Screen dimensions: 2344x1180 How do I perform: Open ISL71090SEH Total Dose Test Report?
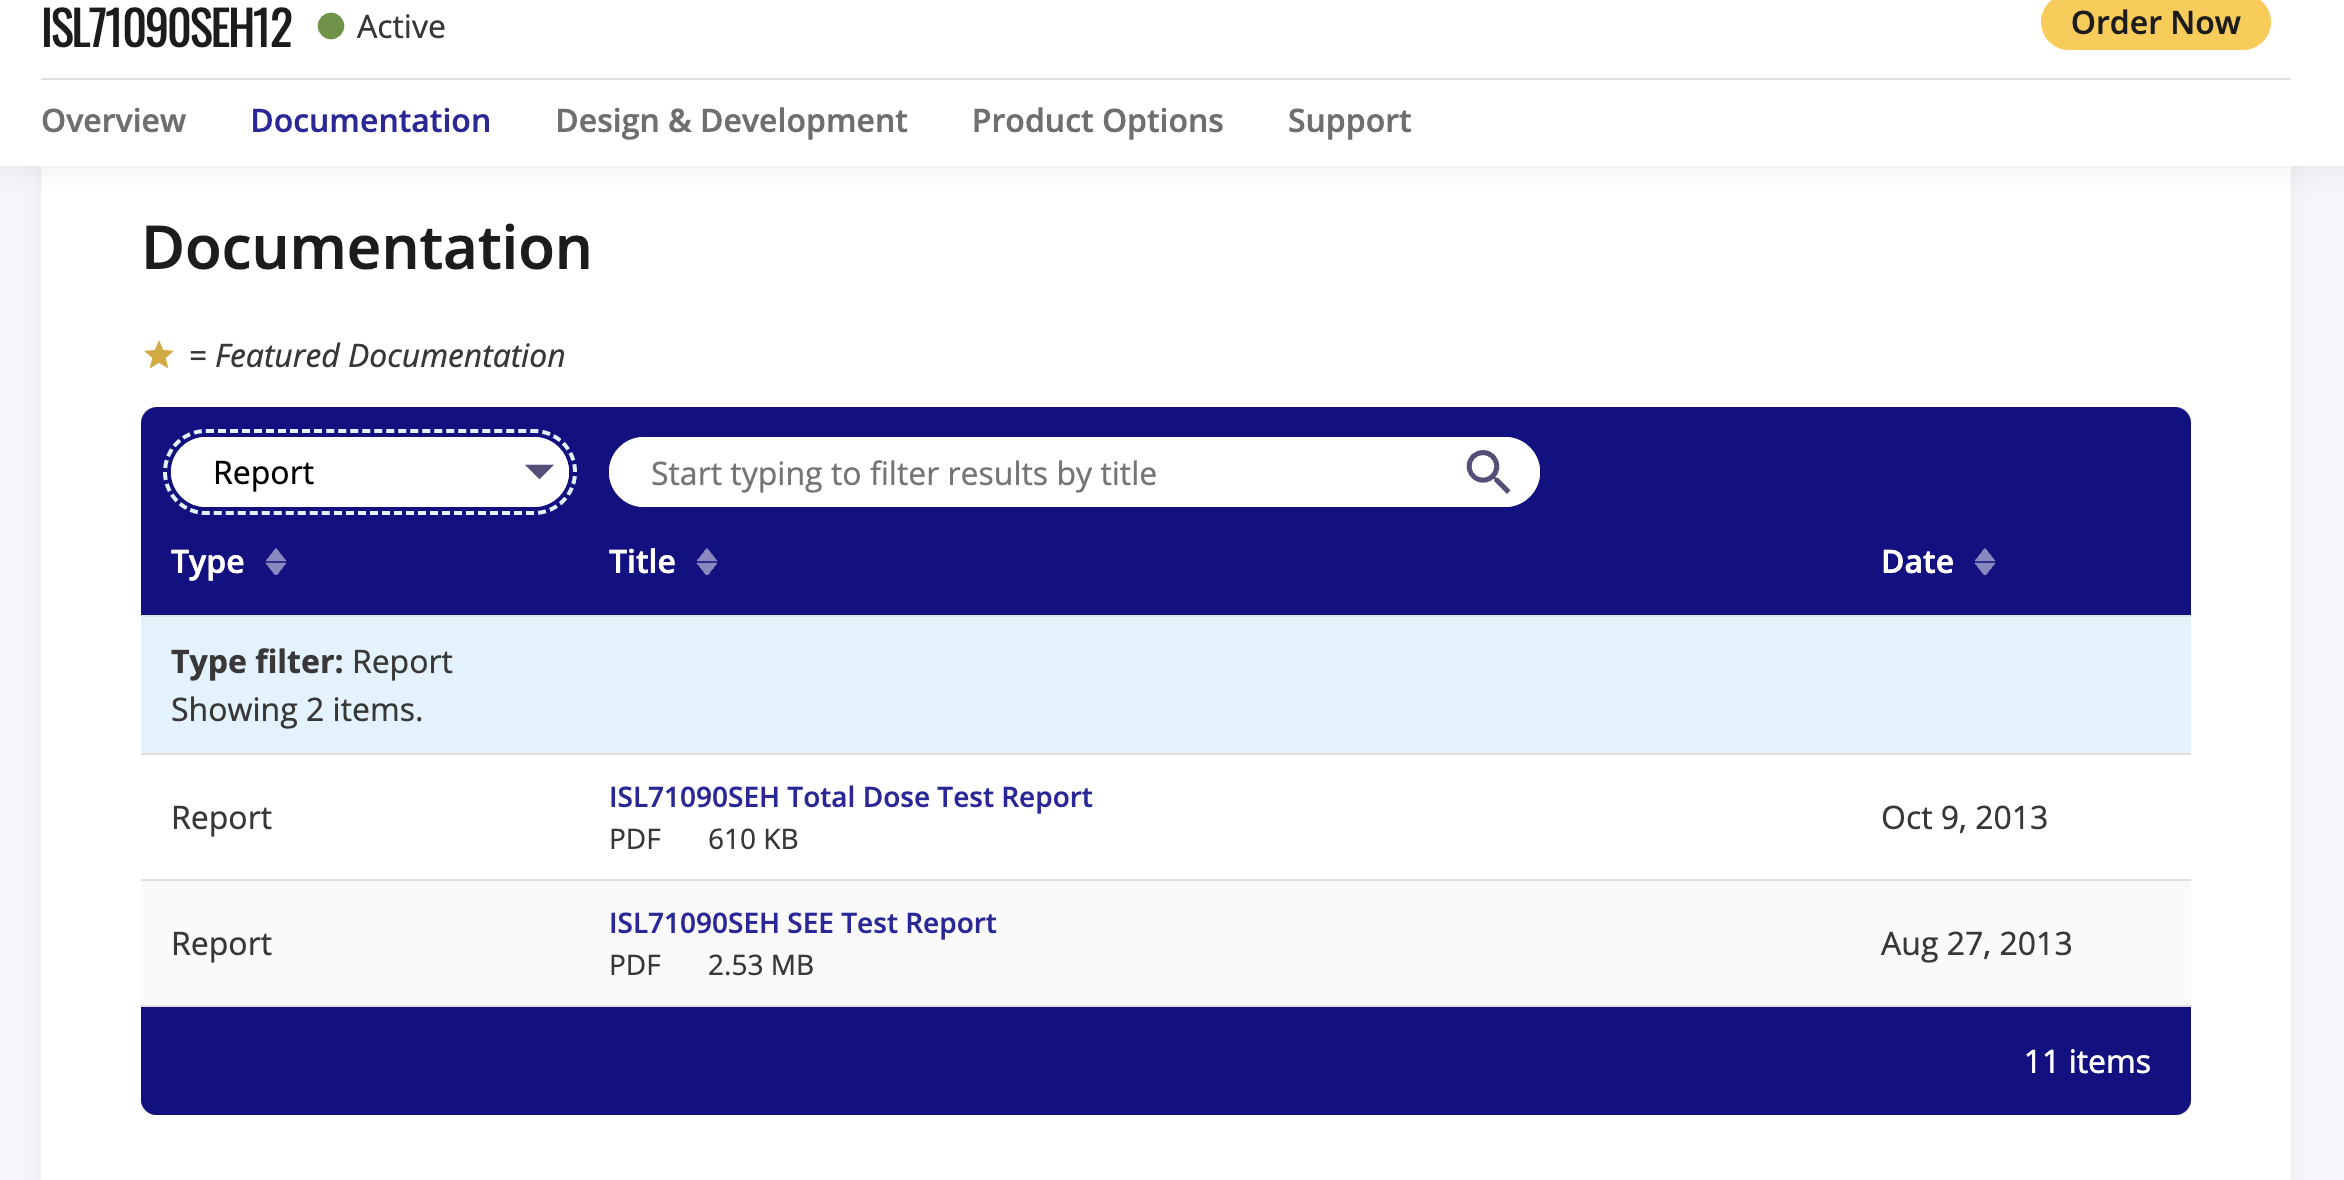click(850, 797)
